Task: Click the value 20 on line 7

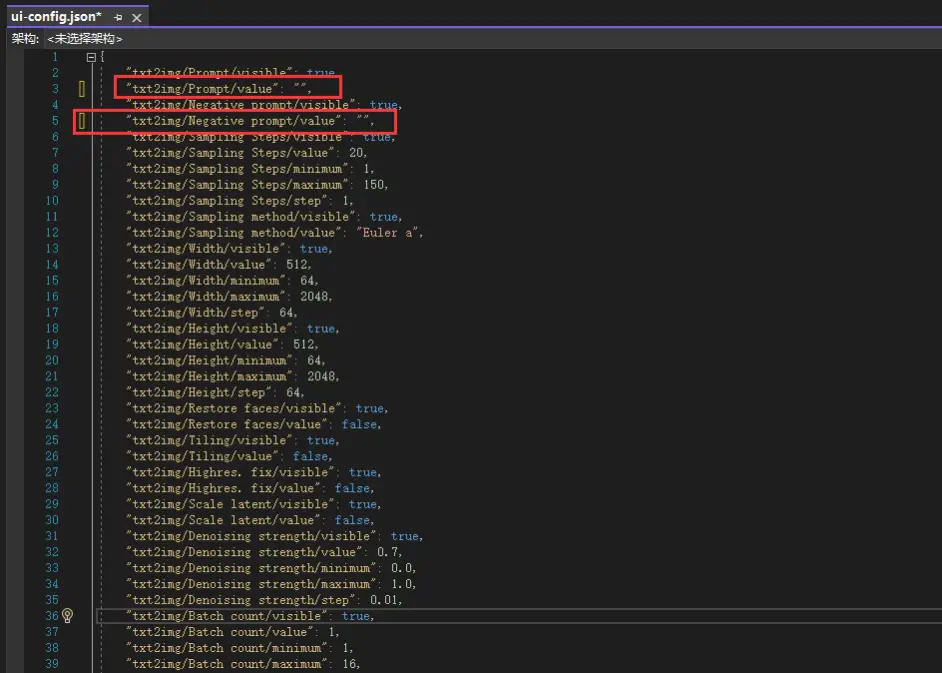Action: coord(357,153)
